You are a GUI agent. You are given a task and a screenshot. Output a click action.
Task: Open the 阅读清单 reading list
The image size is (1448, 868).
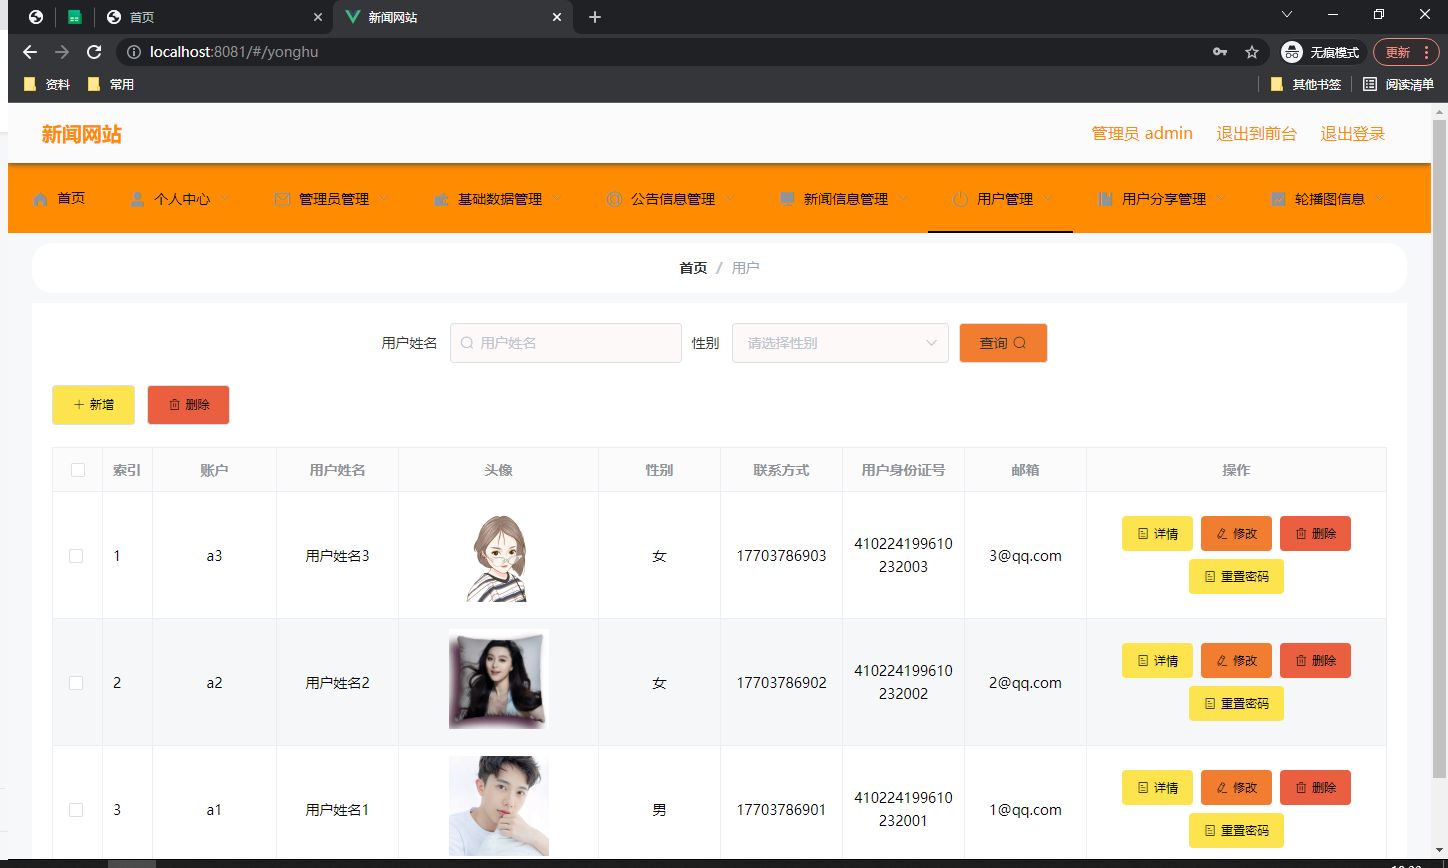point(1398,85)
